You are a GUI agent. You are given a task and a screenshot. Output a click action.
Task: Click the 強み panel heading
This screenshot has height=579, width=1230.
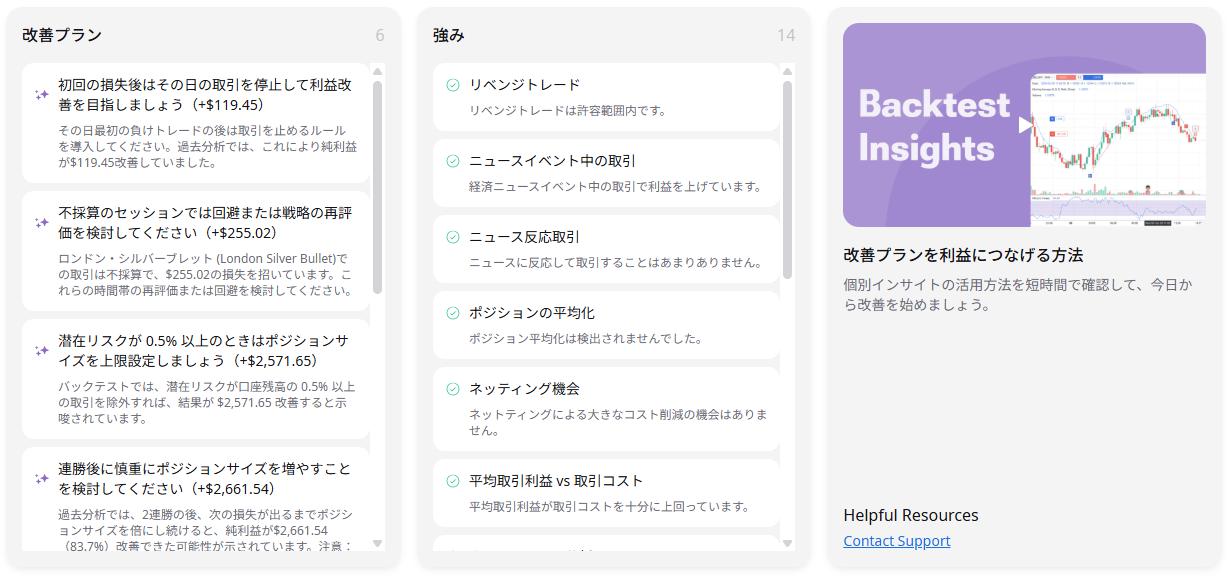[x=449, y=35]
